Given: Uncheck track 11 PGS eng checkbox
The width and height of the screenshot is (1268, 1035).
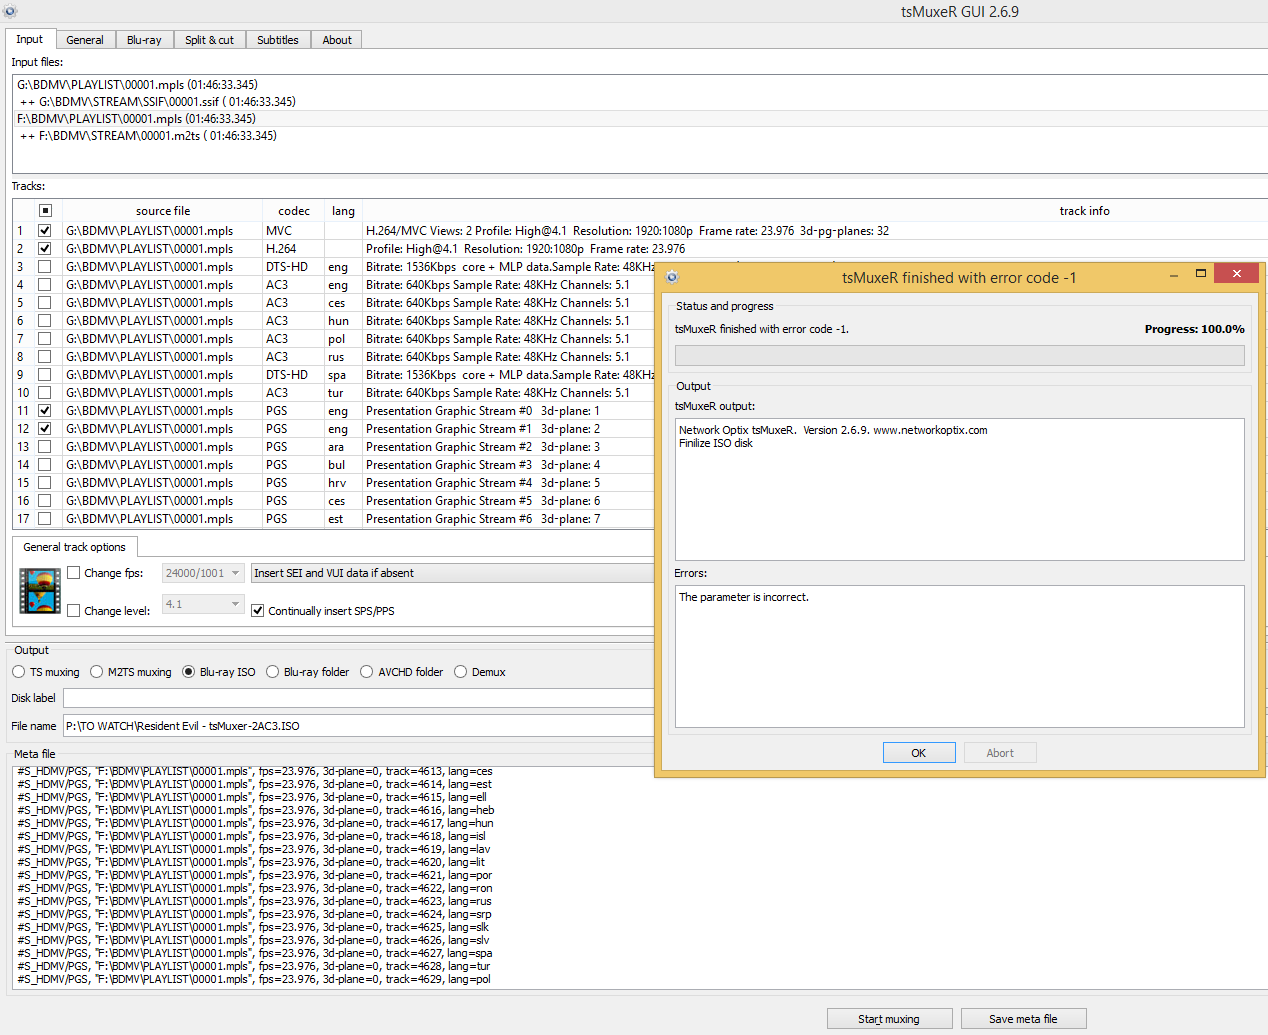Looking at the screenshot, I should 45,410.
